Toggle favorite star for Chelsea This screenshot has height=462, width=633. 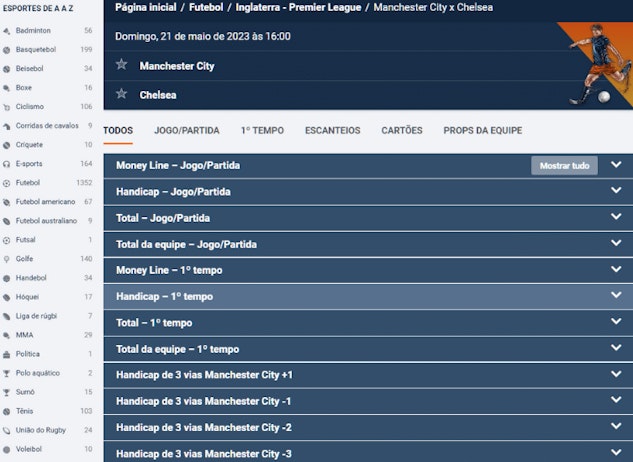click(x=122, y=94)
